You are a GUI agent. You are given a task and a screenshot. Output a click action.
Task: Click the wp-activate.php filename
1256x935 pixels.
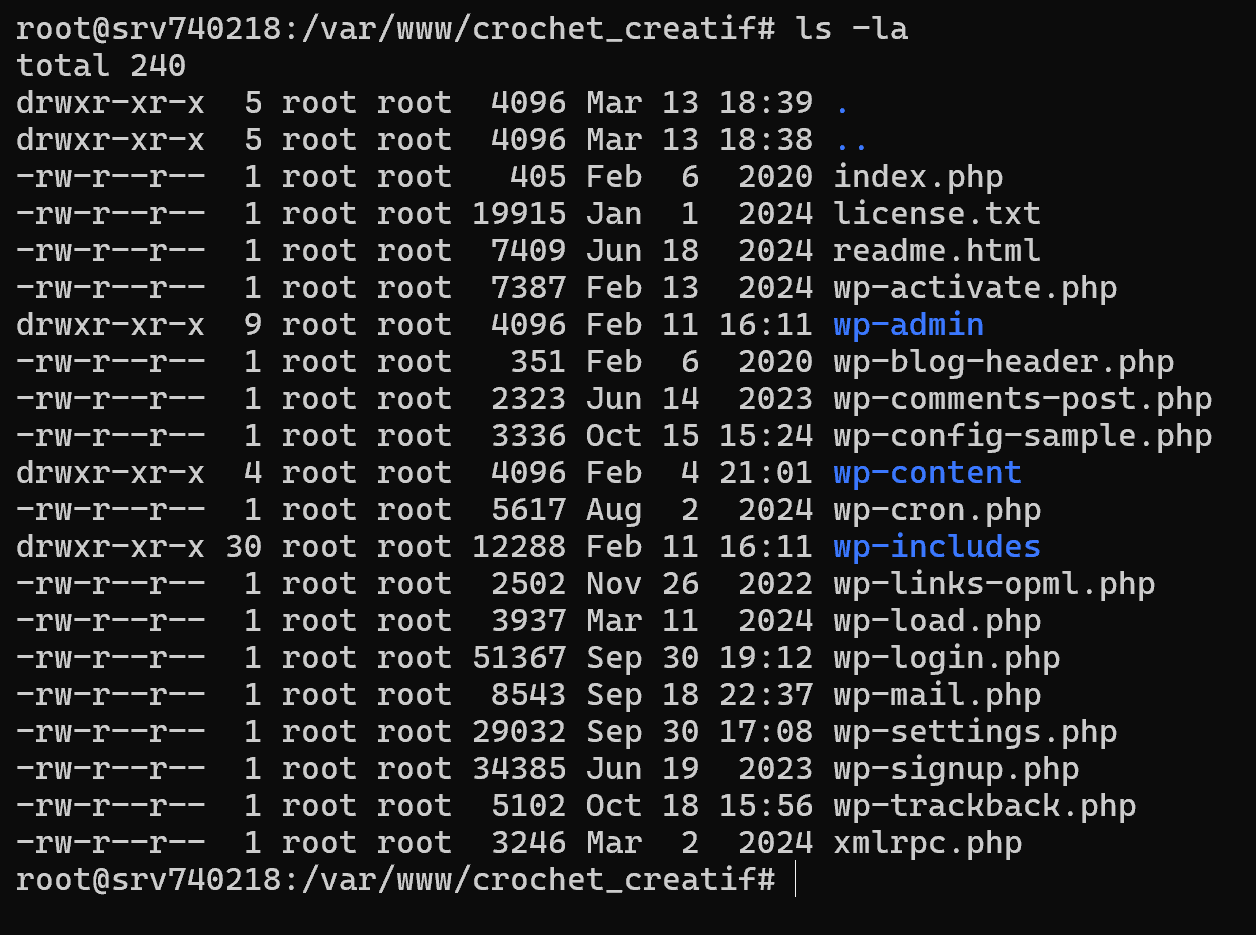tap(975, 288)
